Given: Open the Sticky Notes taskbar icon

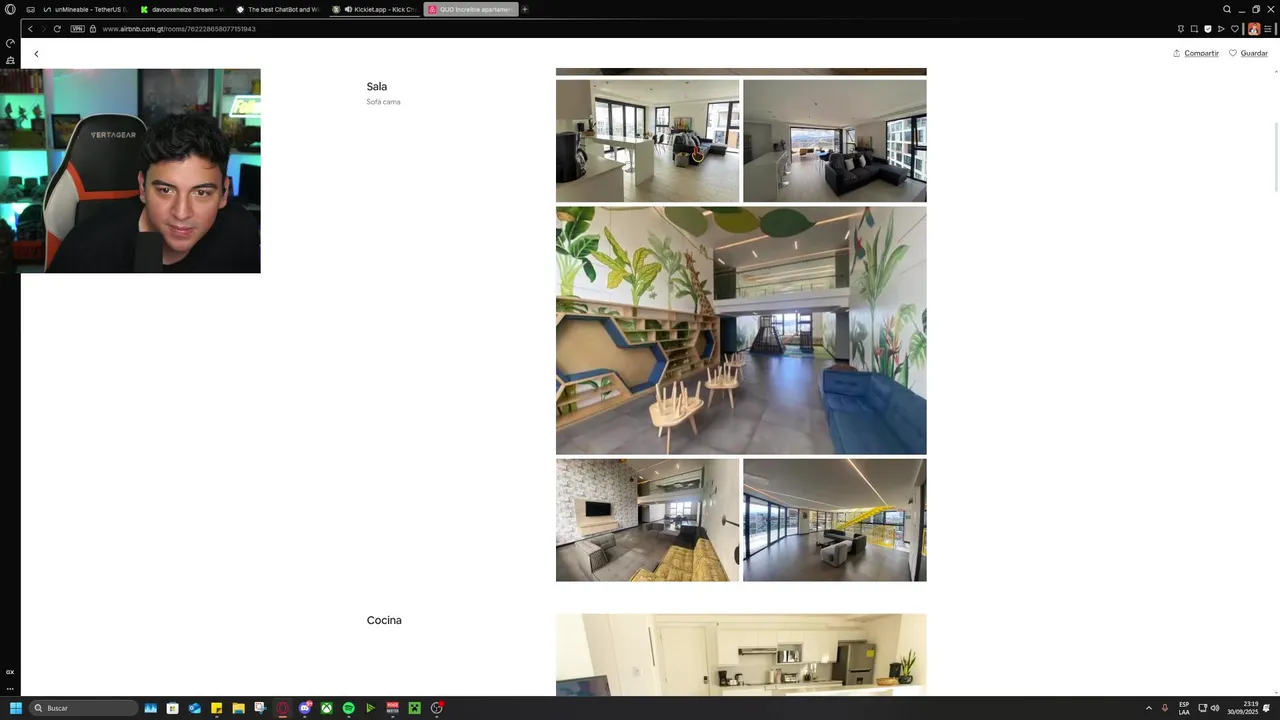Looking at the screenshot, I should [x=216, y=708].
